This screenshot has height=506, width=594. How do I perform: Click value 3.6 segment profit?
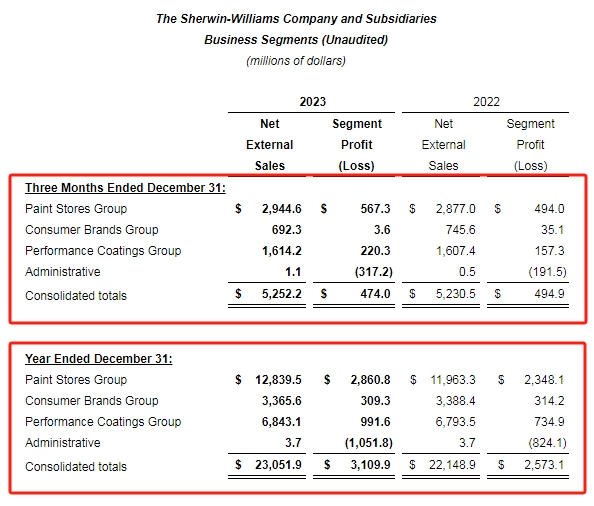coord(382,230)
